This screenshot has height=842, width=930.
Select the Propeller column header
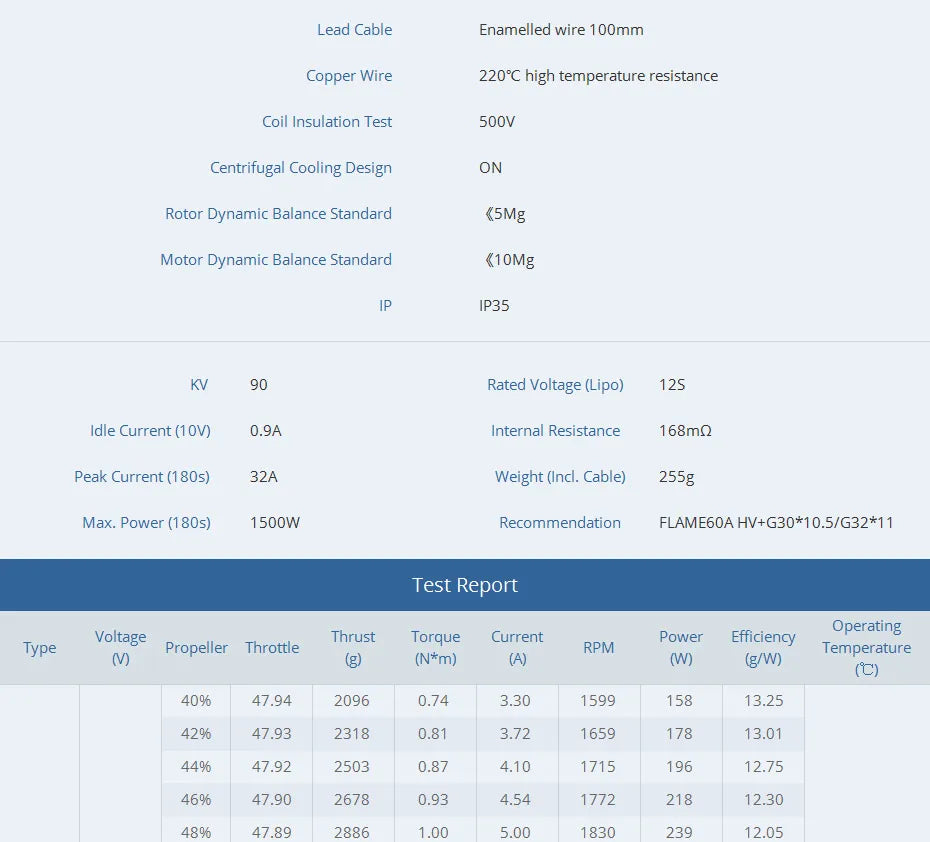coord(197,648)
